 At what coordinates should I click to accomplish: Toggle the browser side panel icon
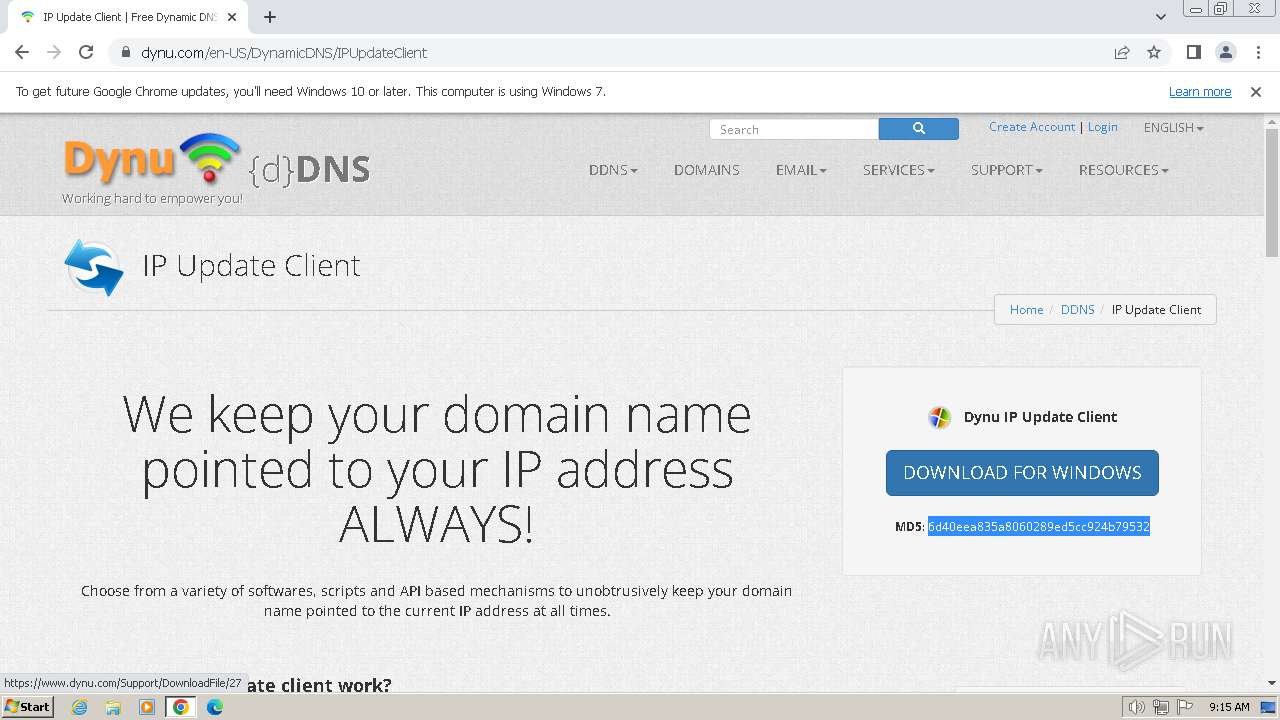1193,52
